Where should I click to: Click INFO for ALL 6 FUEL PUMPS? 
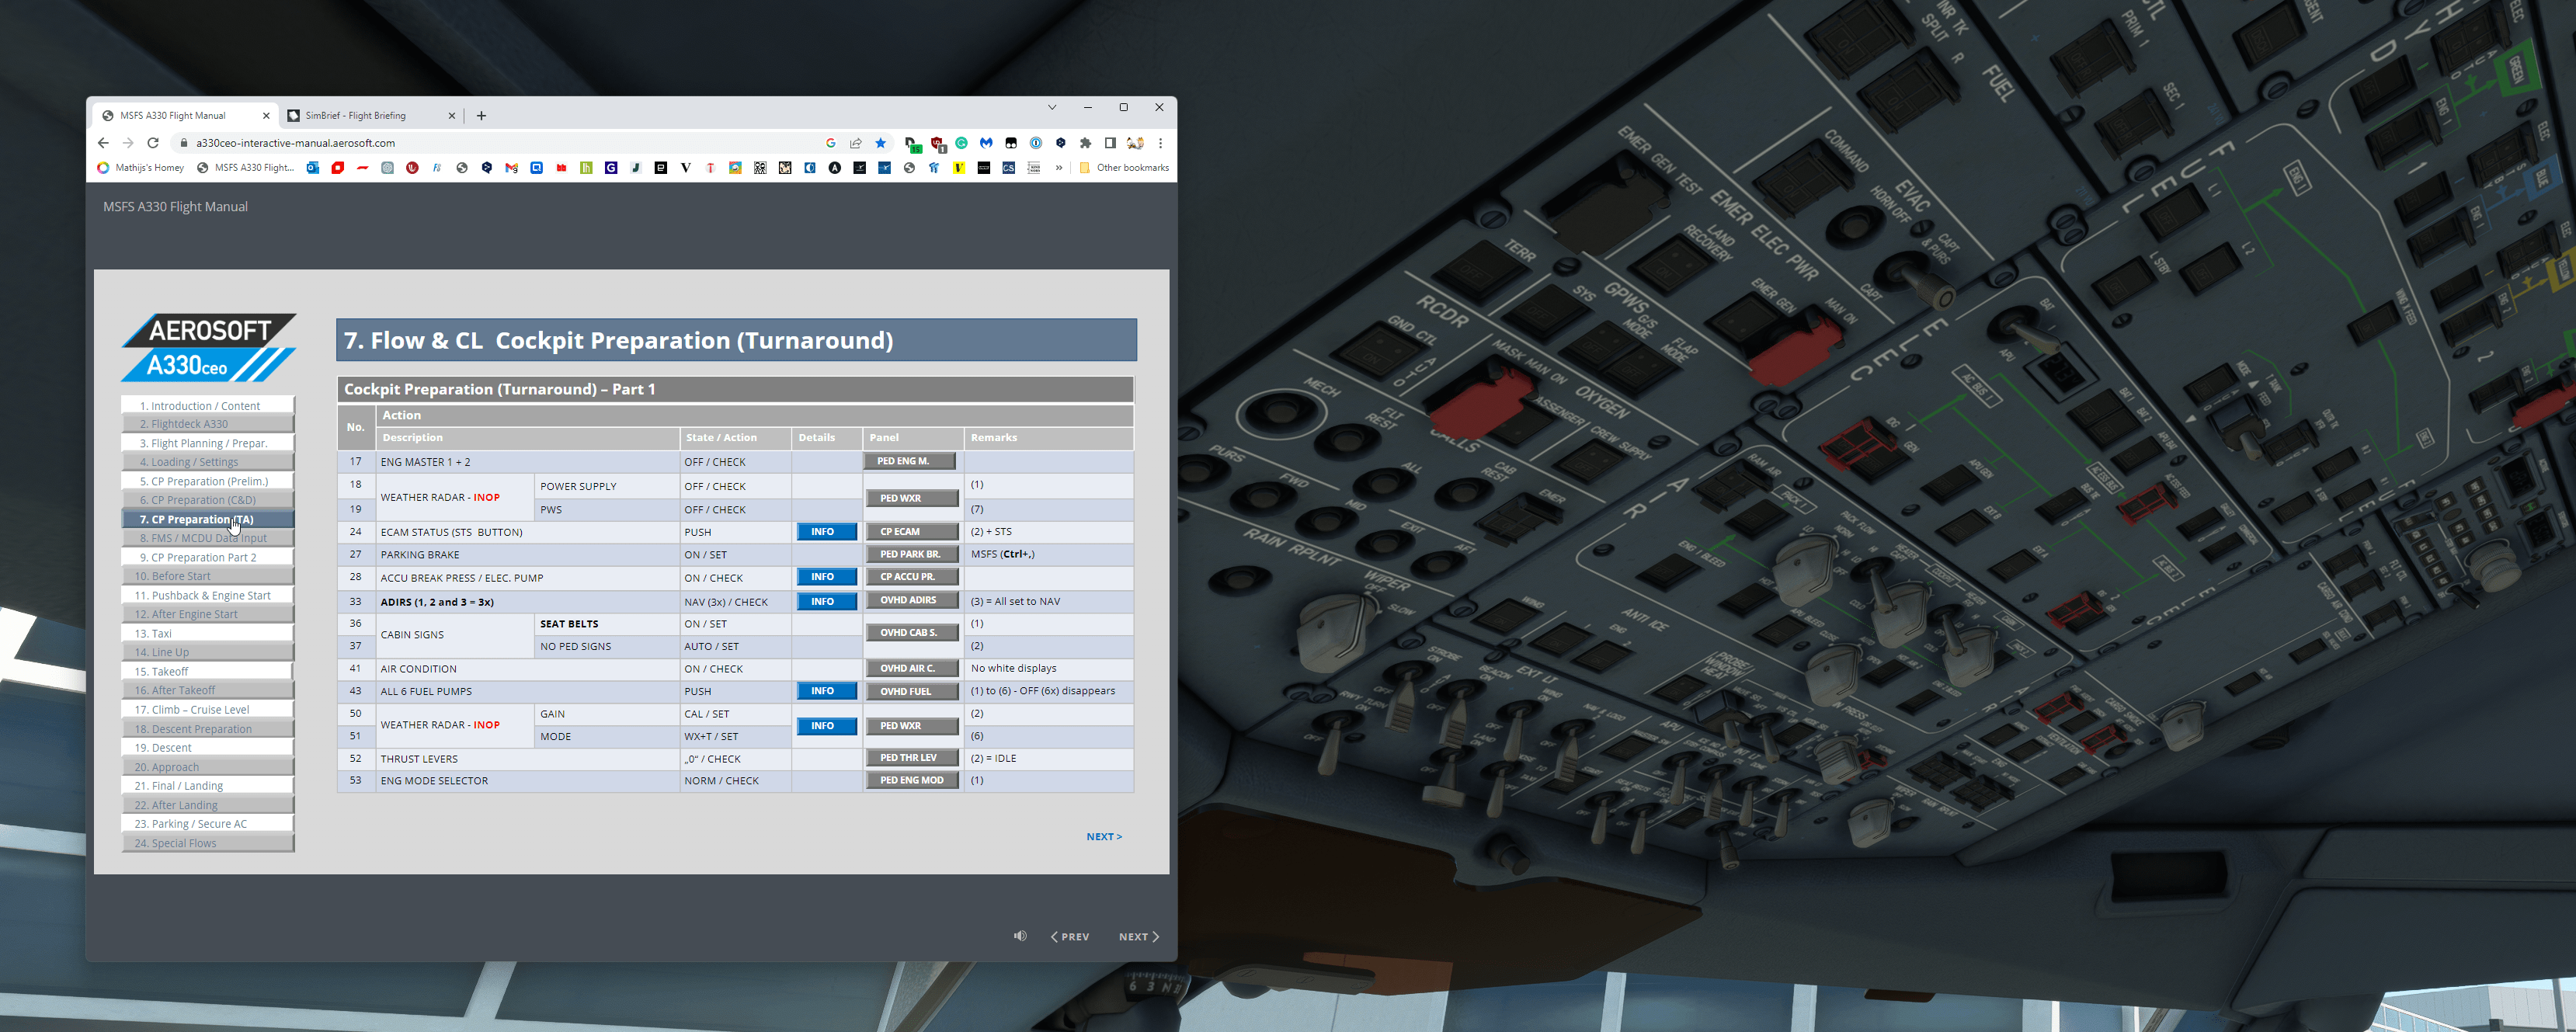[825, 691]
